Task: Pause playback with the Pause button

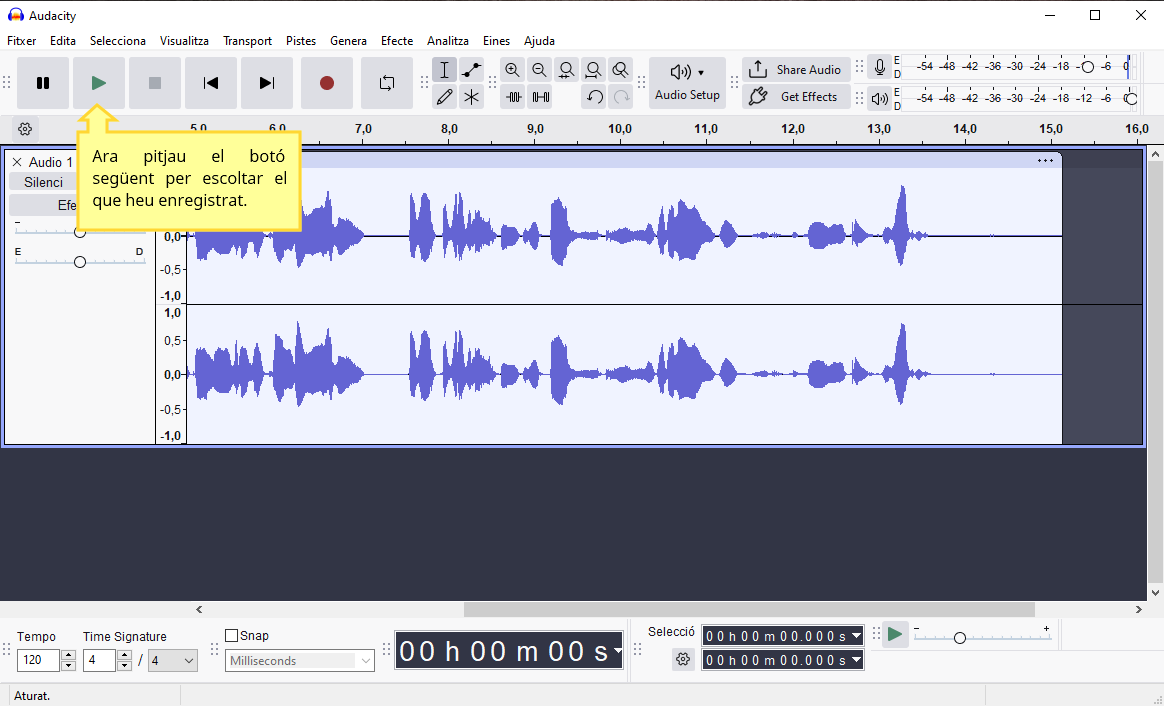Action: tap(43, 83)
